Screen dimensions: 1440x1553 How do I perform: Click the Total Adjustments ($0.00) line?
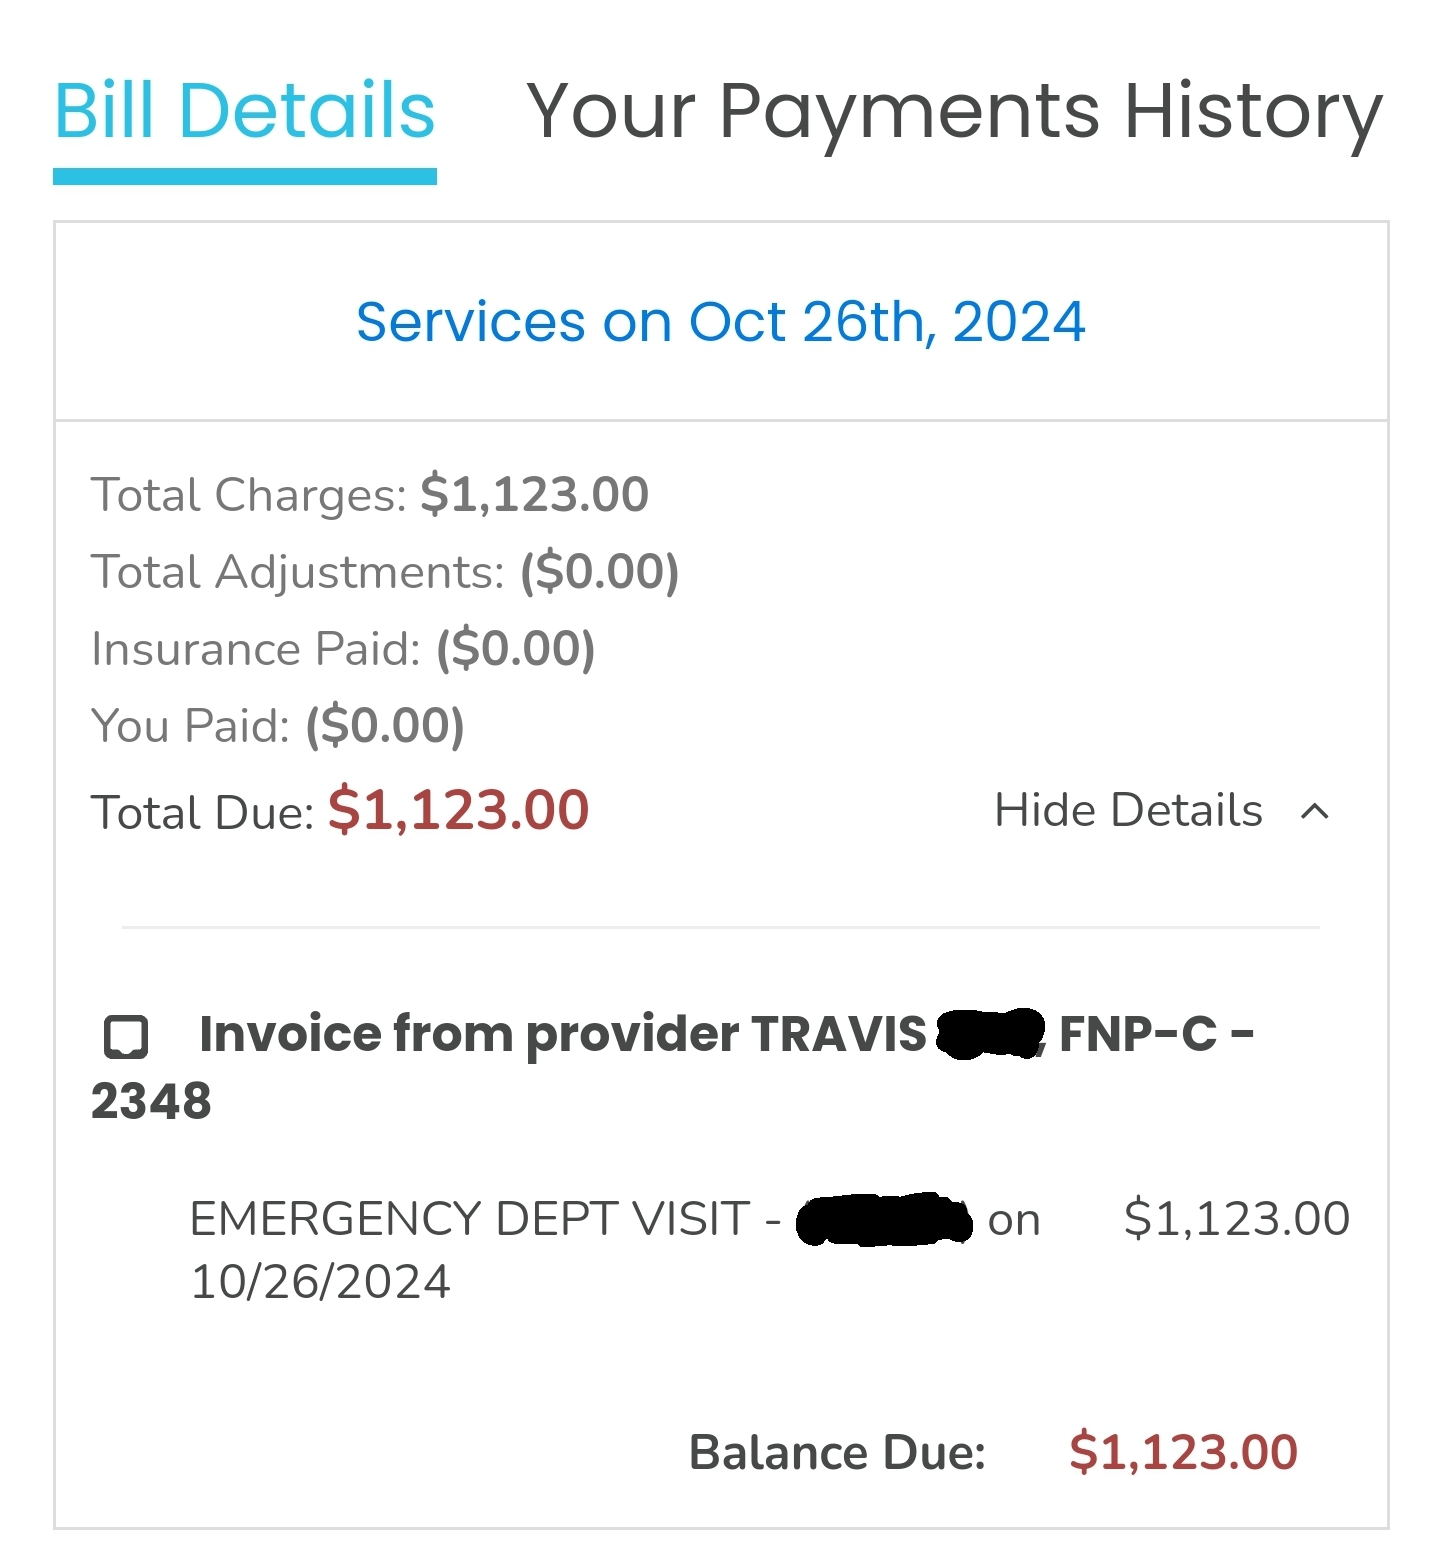coord(385,572)
